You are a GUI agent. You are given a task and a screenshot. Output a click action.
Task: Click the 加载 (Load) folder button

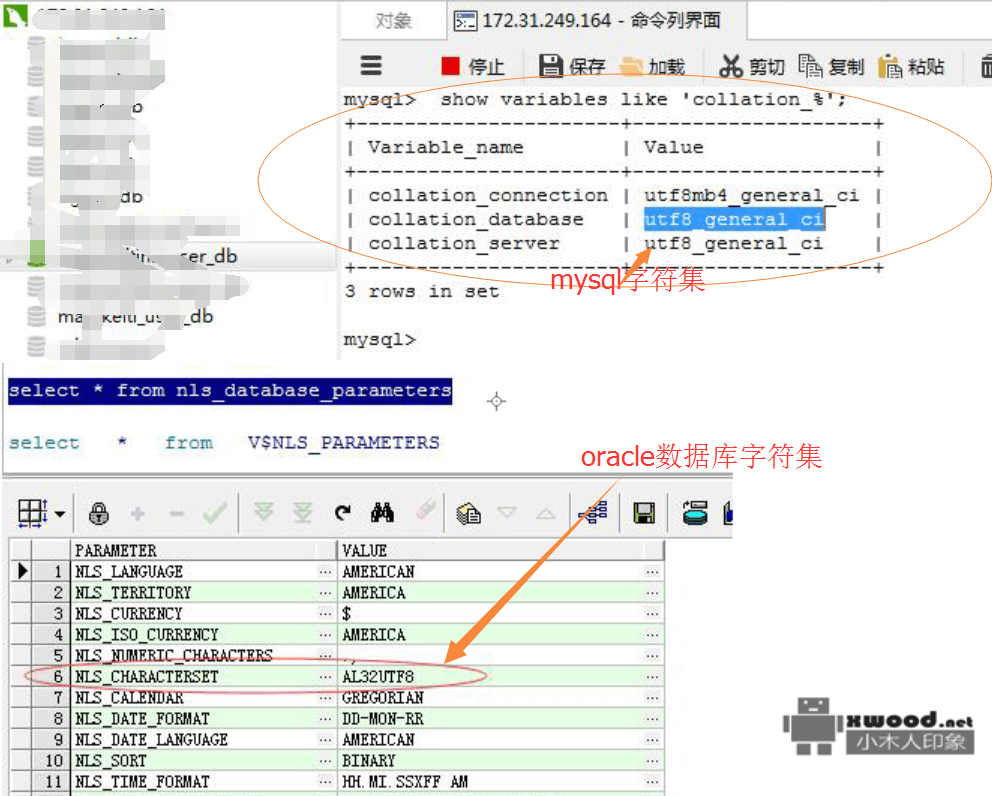click(x=652, y=66)
